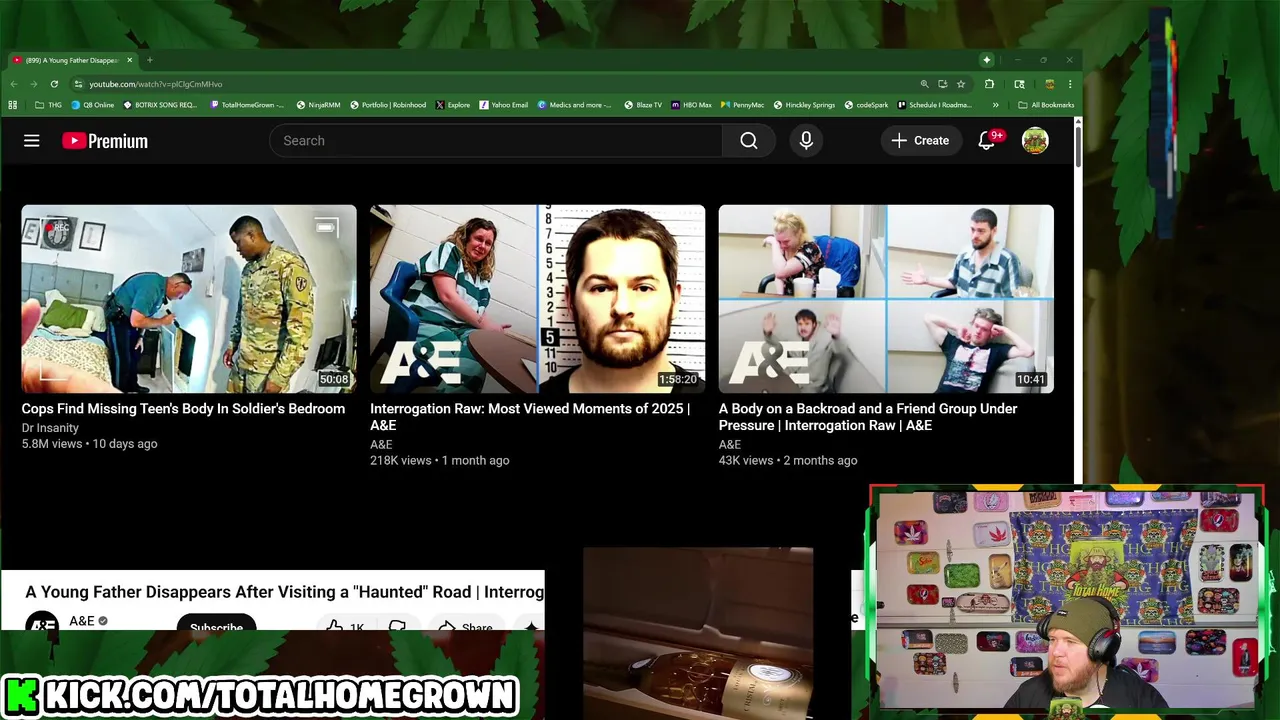Open HBO Max bookmark
This screenshot has width=1280, height=720.
(x=692, y=105)
